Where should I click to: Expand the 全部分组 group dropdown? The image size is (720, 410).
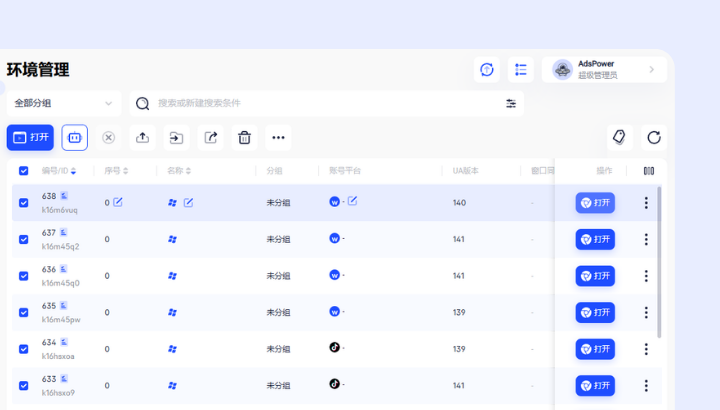point(64,103)
